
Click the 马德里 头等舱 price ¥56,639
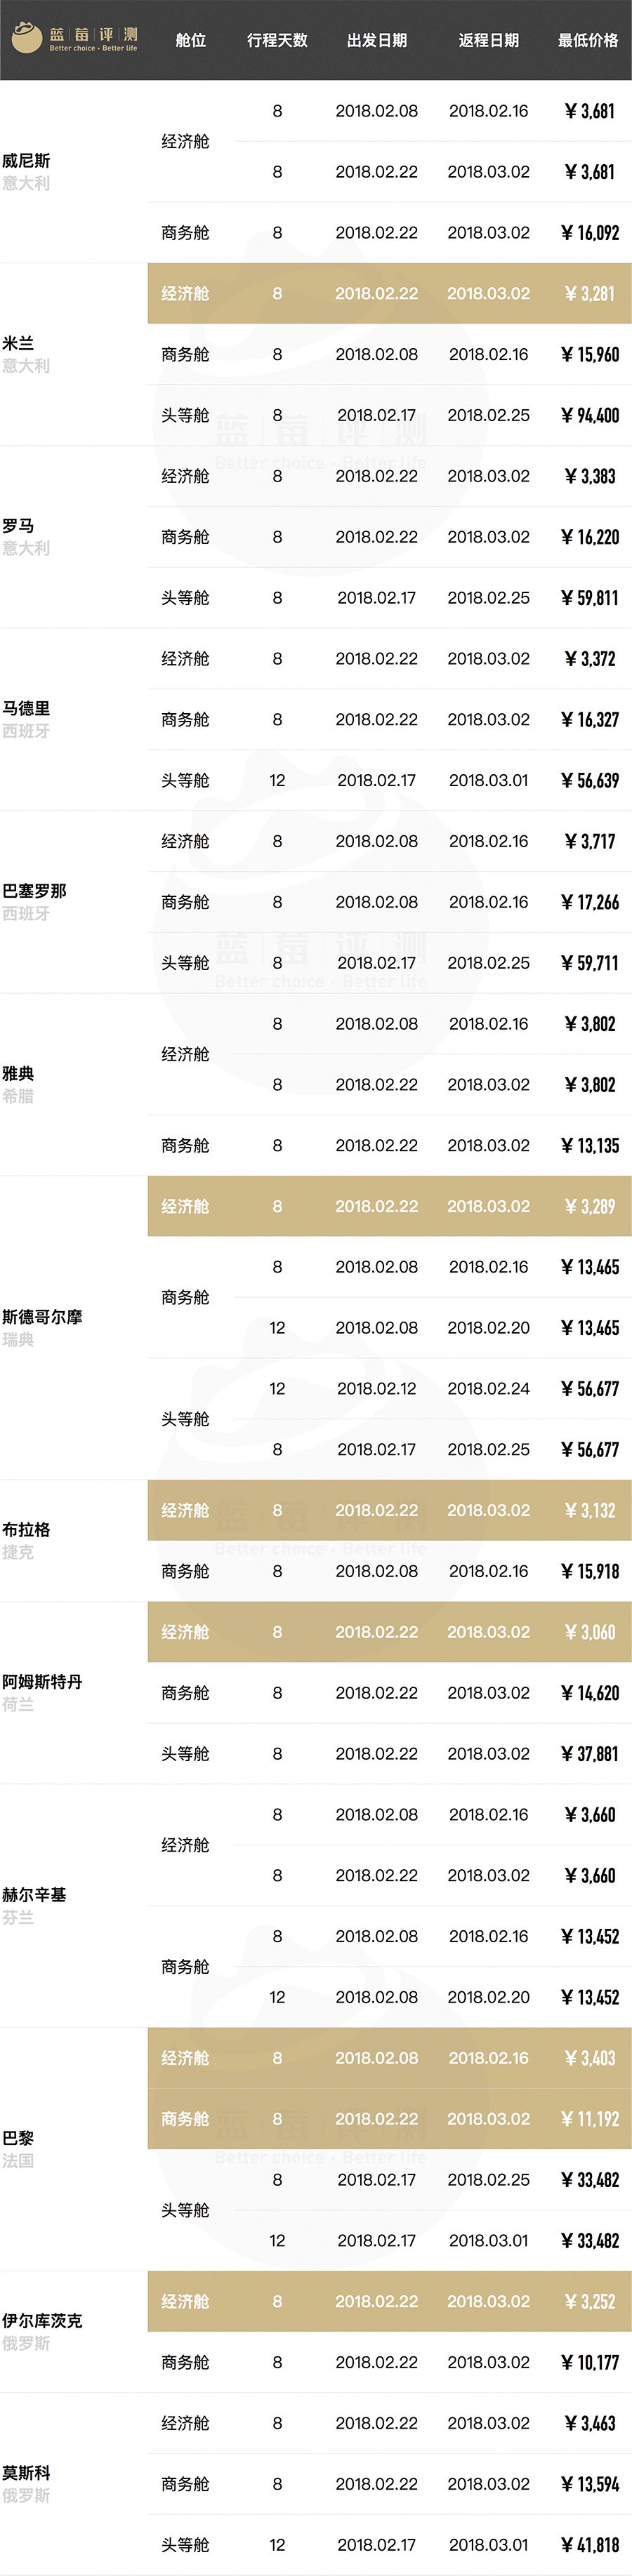click(590, 780)
